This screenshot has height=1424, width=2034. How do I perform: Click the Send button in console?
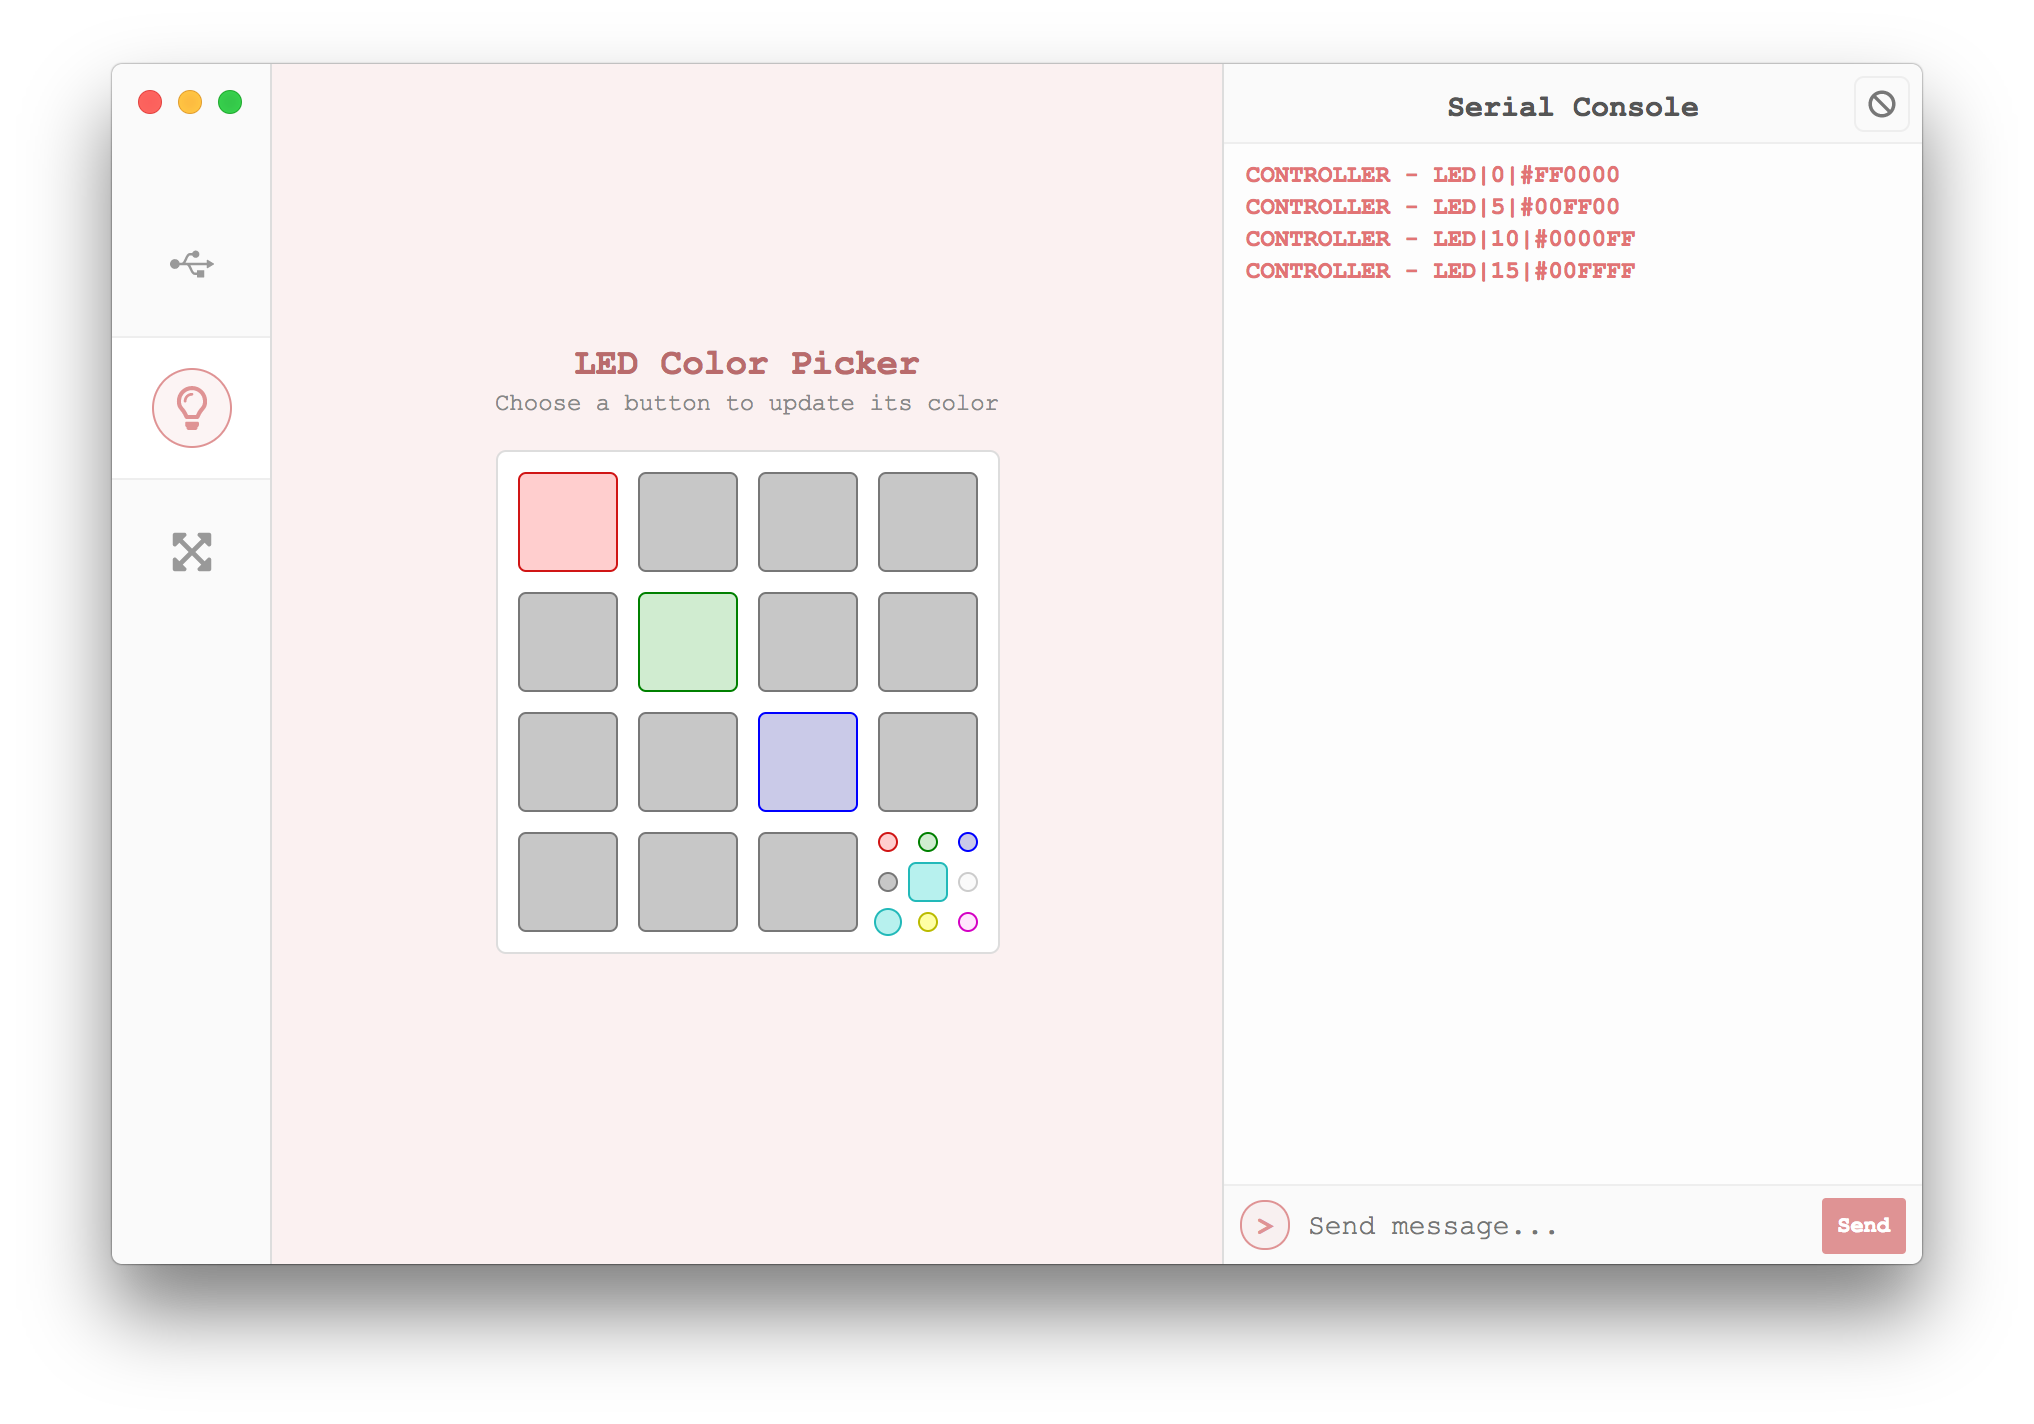[1861, 1223]
